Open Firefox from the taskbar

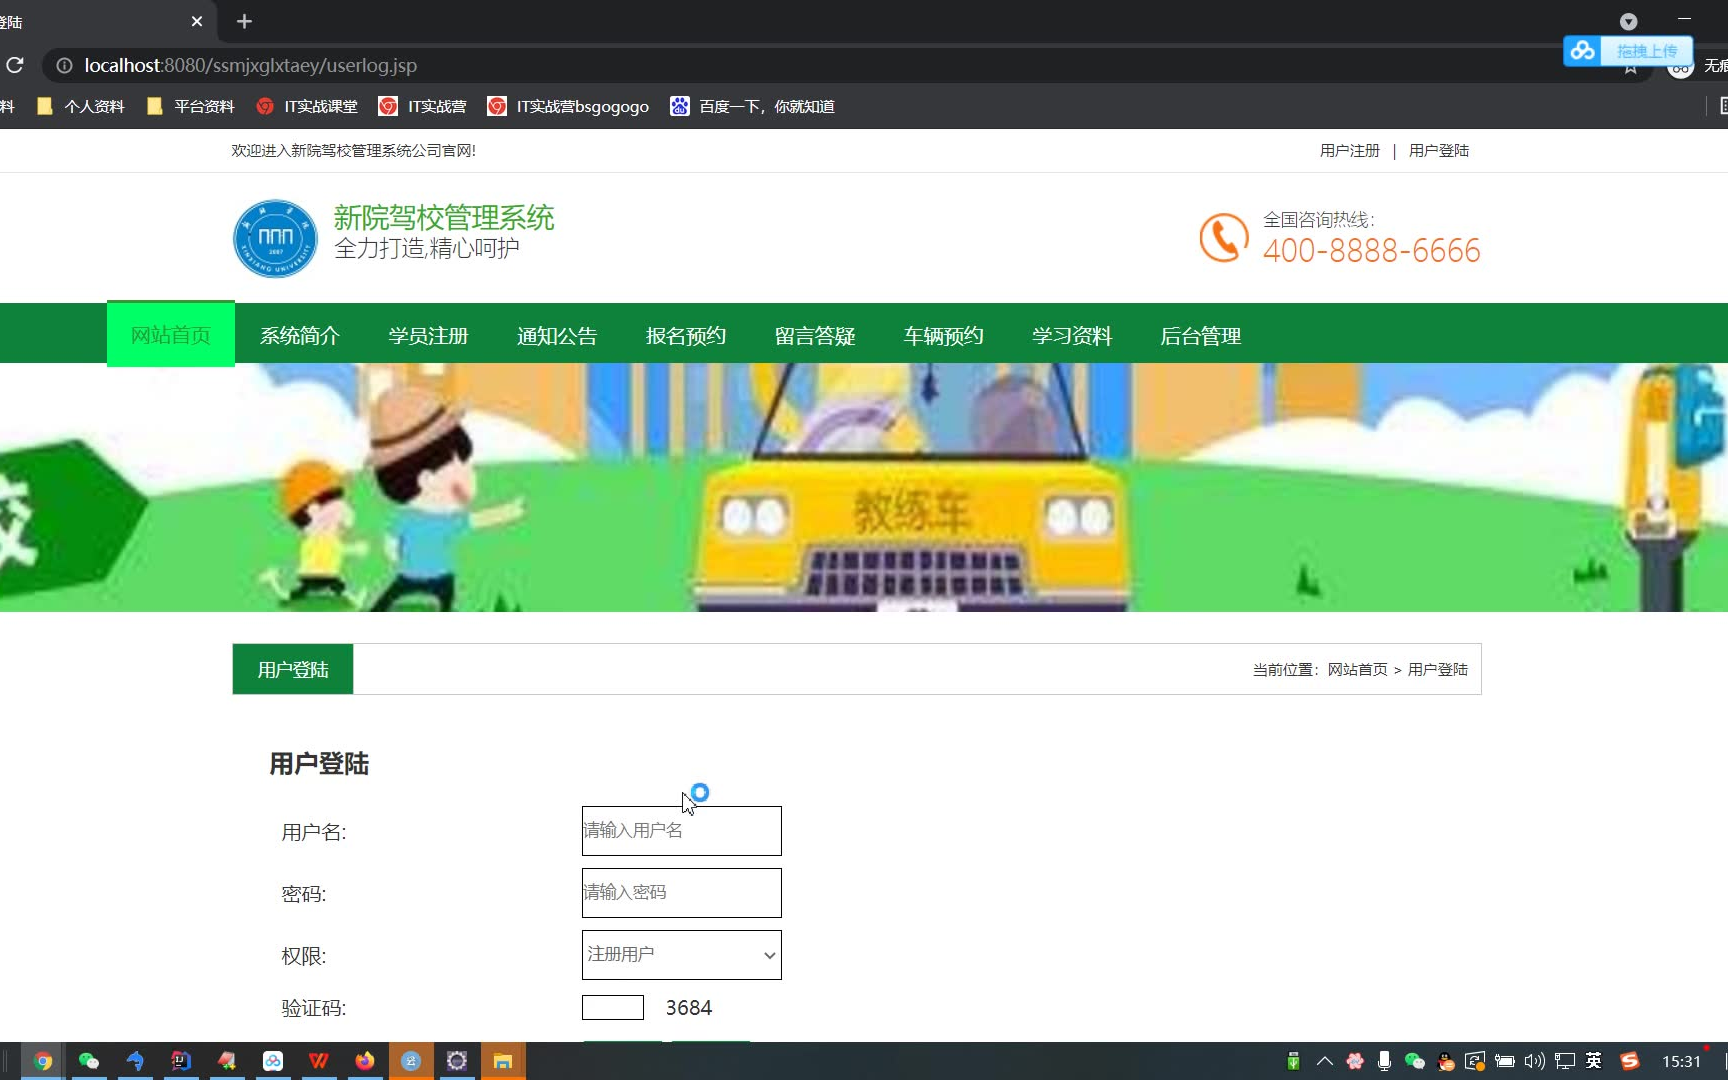tap(365, 1061)
